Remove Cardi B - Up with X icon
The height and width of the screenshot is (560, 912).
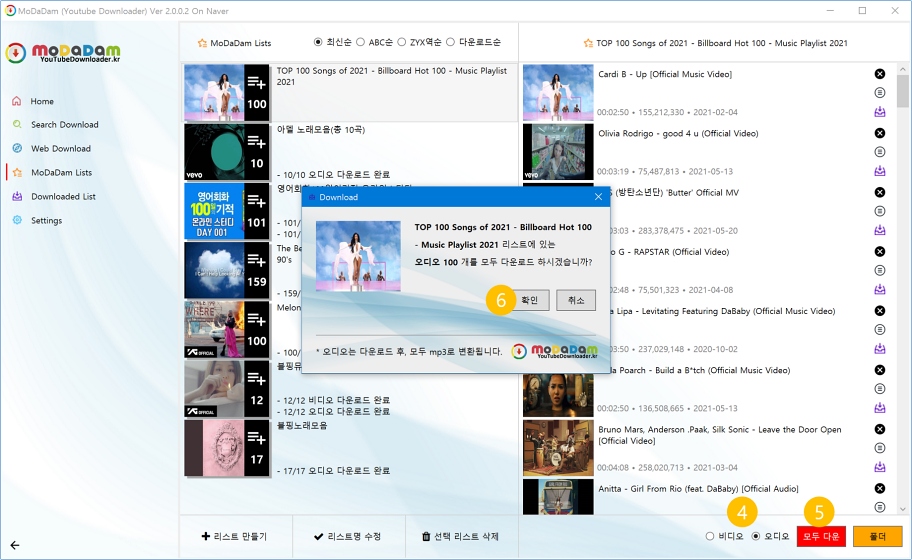click(x=880, y=74)
